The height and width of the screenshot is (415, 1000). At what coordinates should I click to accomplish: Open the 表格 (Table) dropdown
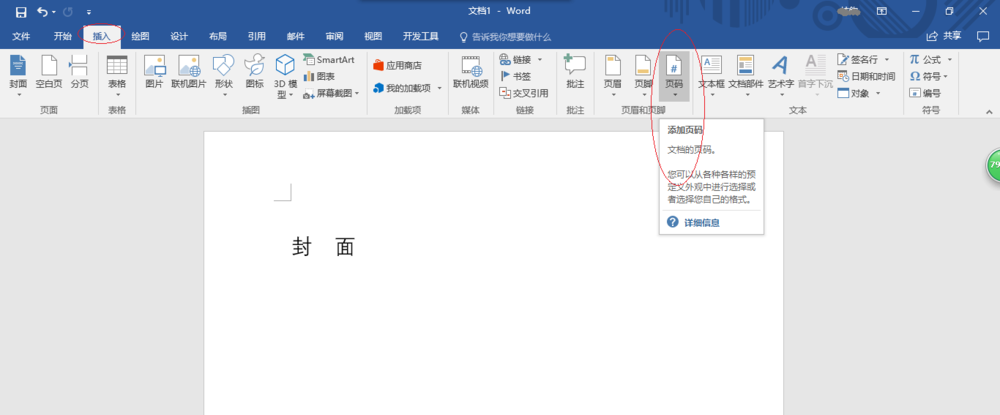tap(117, 74)
